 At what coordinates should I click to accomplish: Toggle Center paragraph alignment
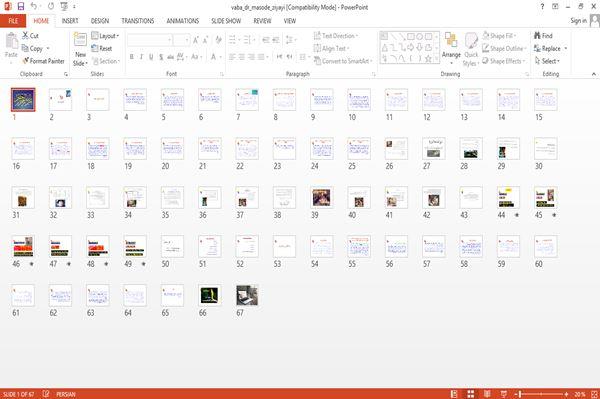point(241,57)
